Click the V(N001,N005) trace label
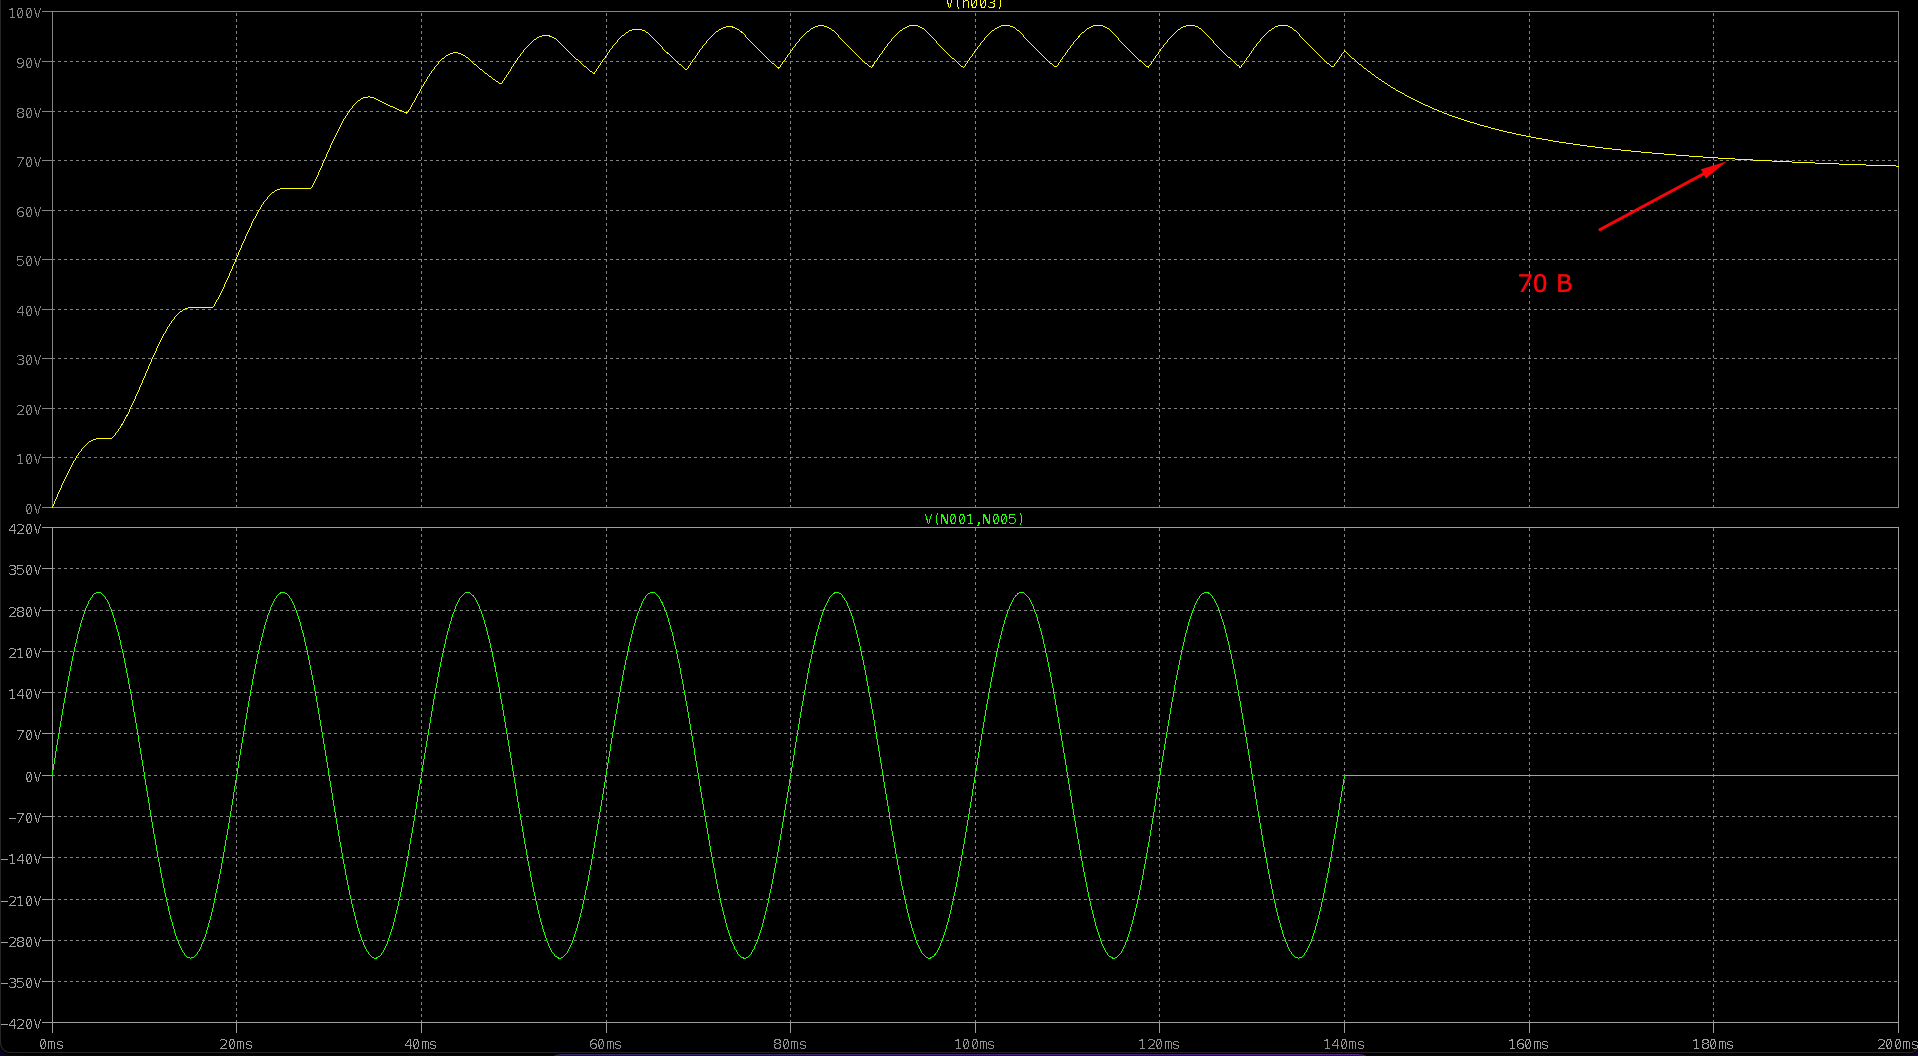This screenshot has width=1918, height=1056. coord(973,519)
